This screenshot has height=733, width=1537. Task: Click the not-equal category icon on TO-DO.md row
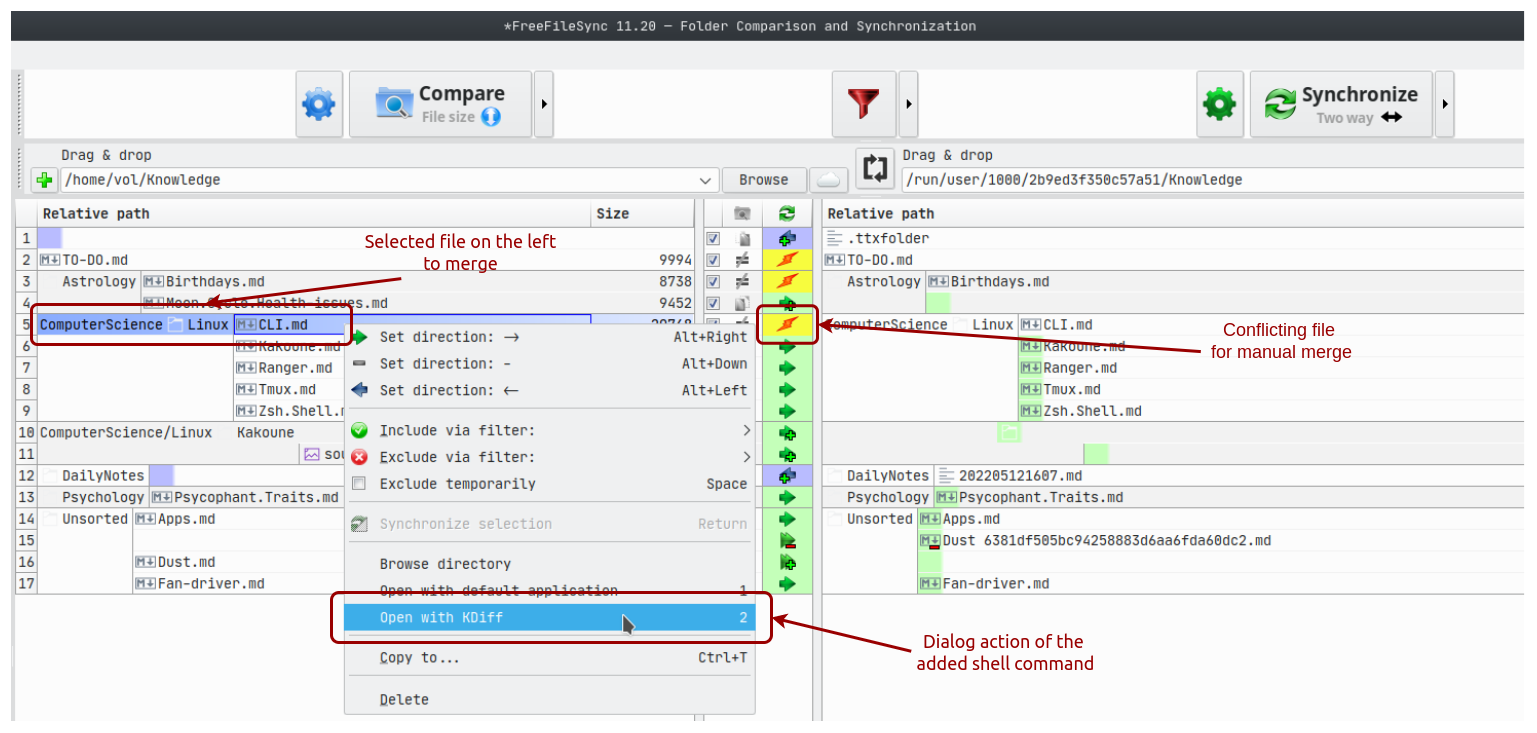742,260
